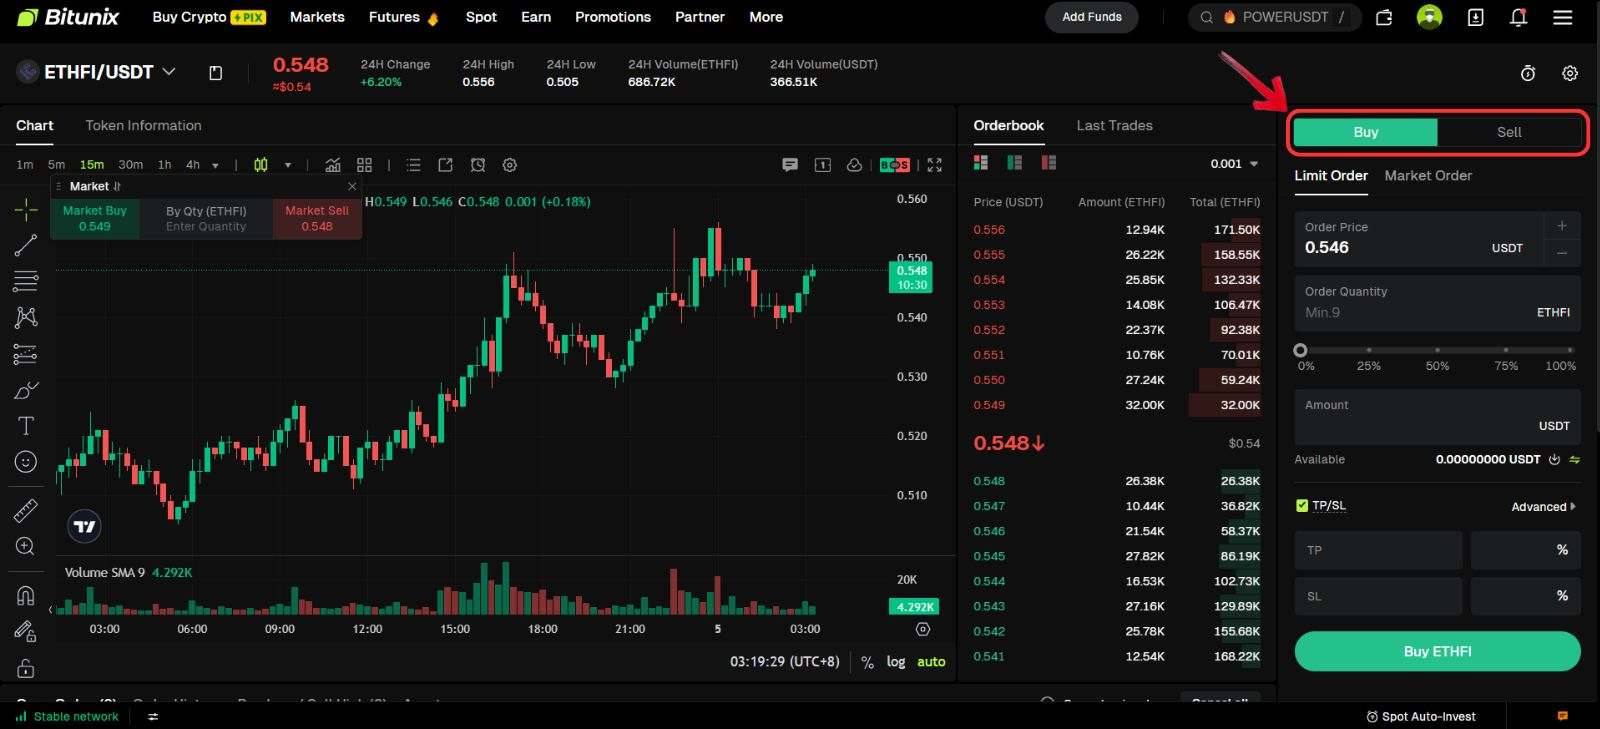Select the trend line drawing tool
Screen dimensions: 1600x729
(26, 245)
